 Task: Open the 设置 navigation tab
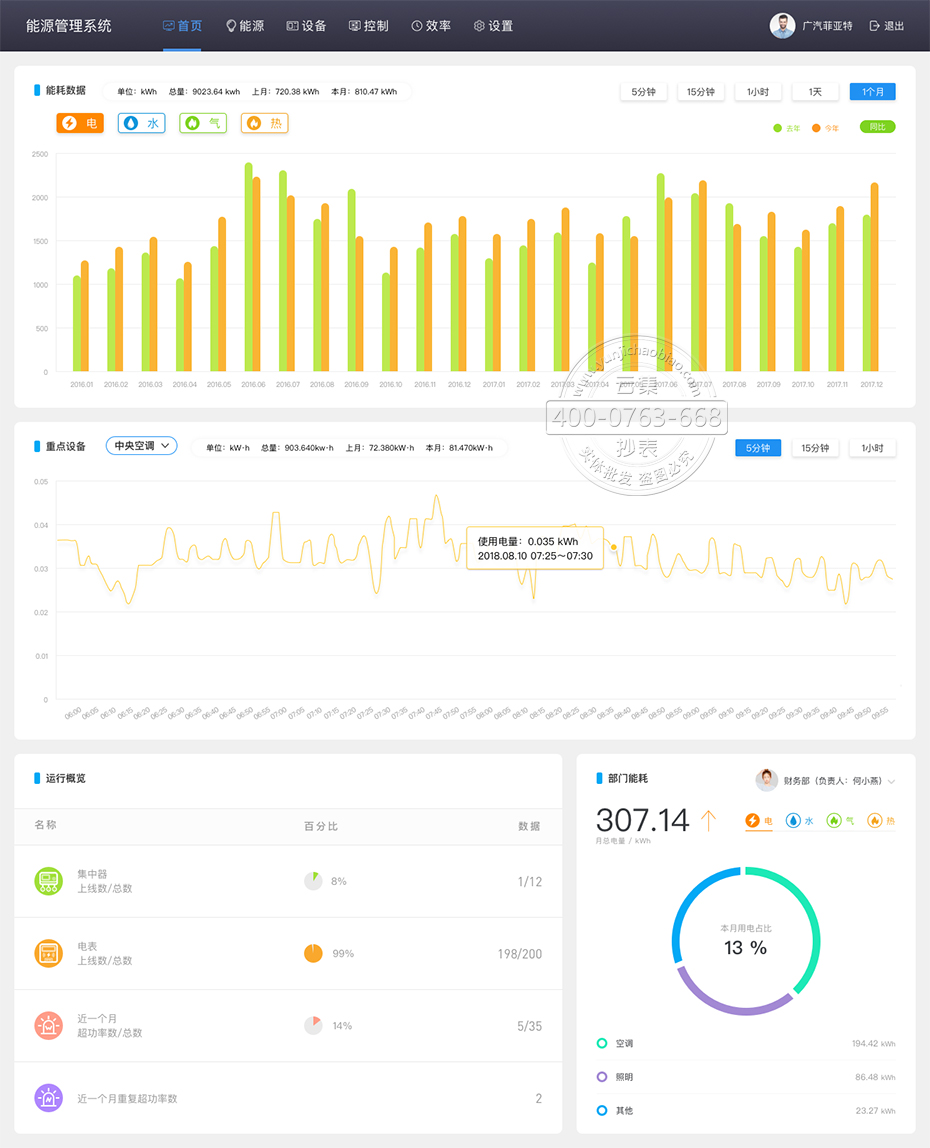[x=493, y=26]
